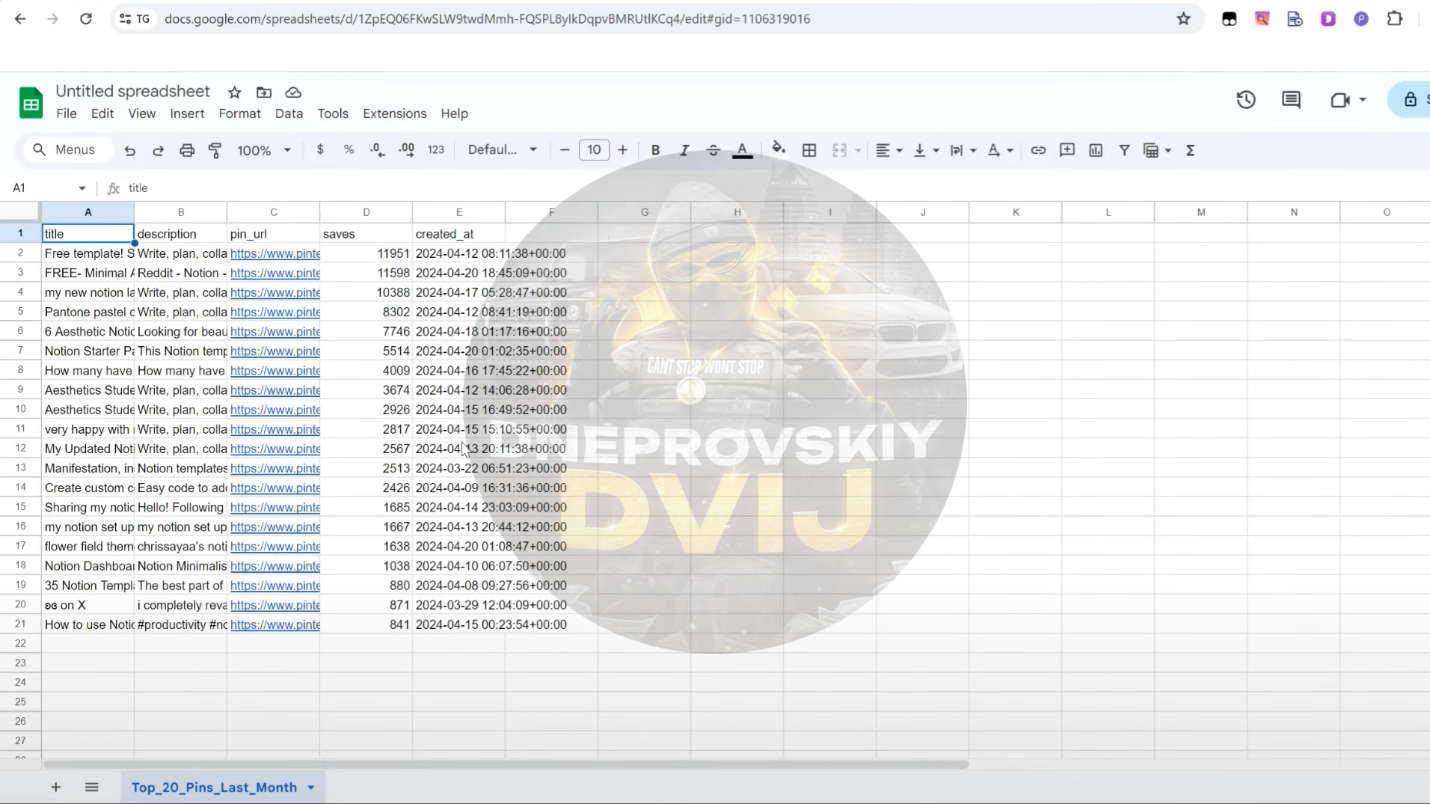Open the text color picker
Screen dimensions: 1430x804
click(x=743, y=150)
